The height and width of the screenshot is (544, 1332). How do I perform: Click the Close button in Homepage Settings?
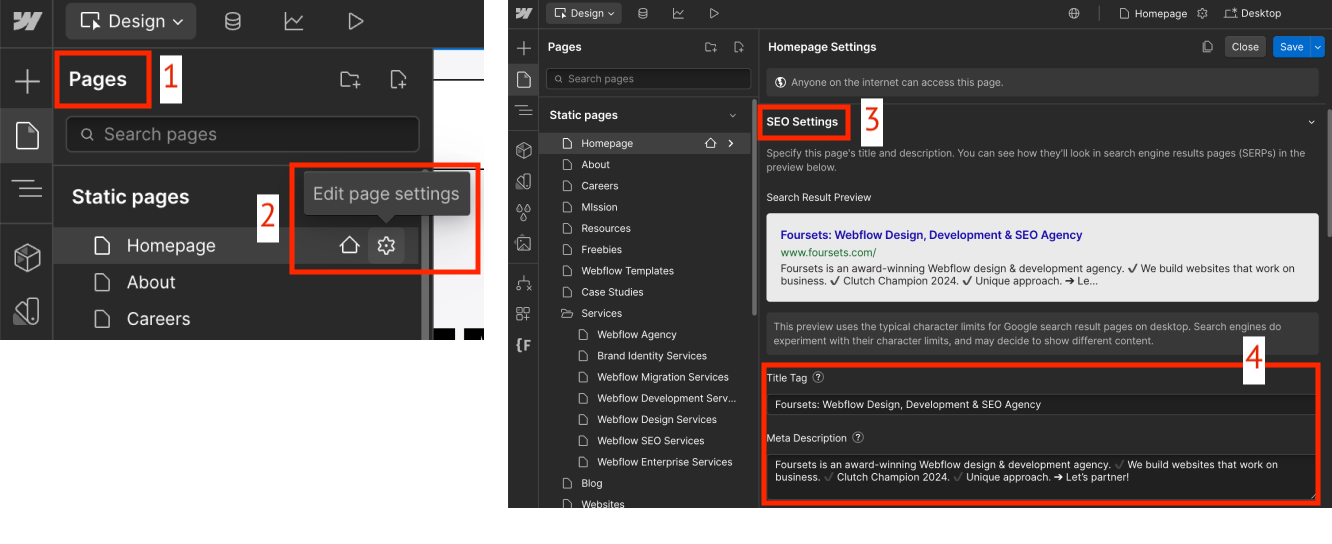coord(1245,47)
